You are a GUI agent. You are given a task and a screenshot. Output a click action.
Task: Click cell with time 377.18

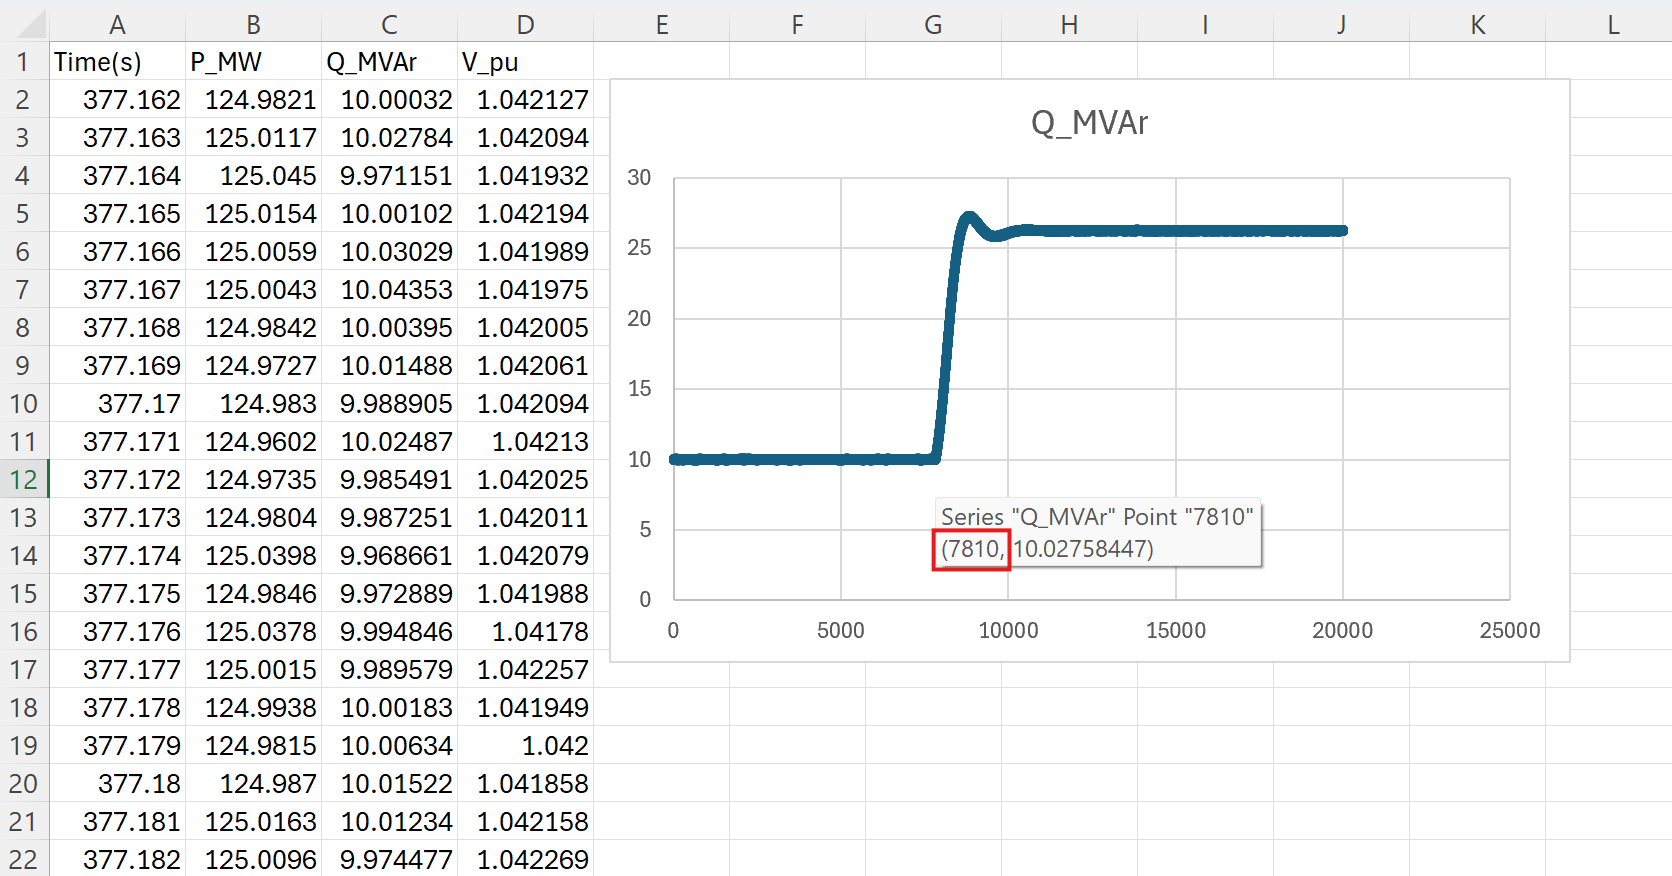[117, 784]
